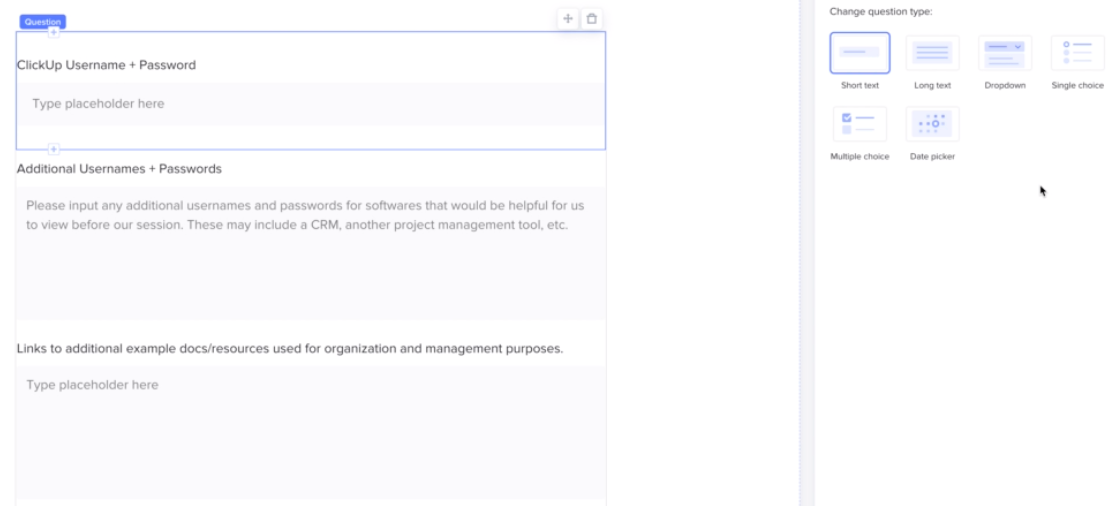The image size is (1120, 506).
Task: Edit the ClickUp Username + Password title
Action: (x=106, y=65)
